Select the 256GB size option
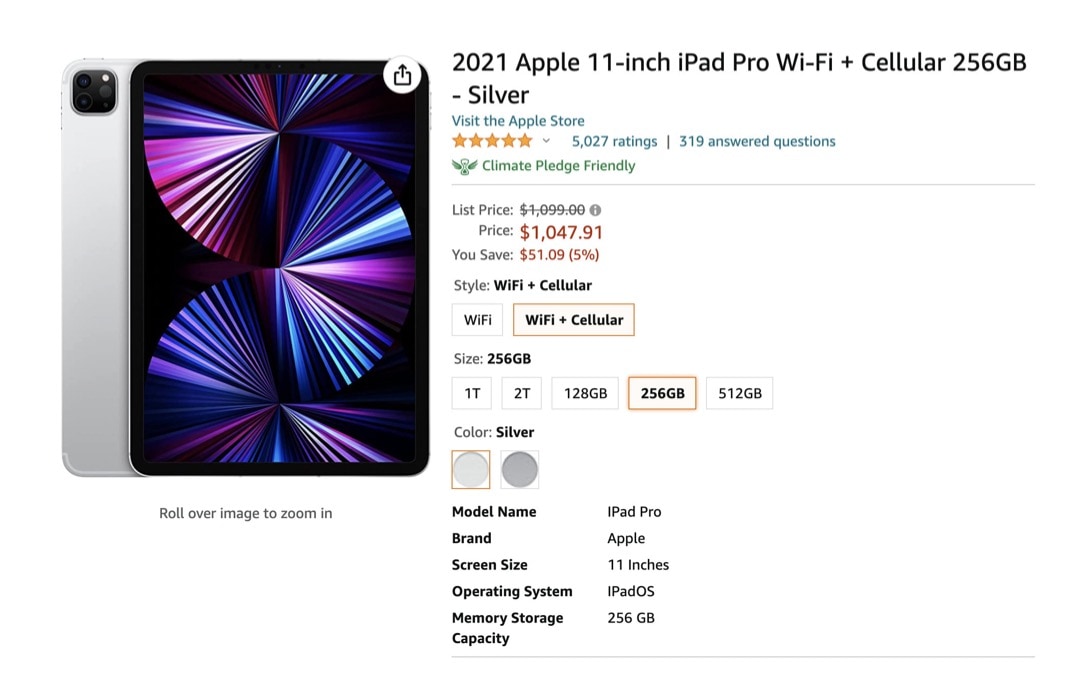 point(661,393)
